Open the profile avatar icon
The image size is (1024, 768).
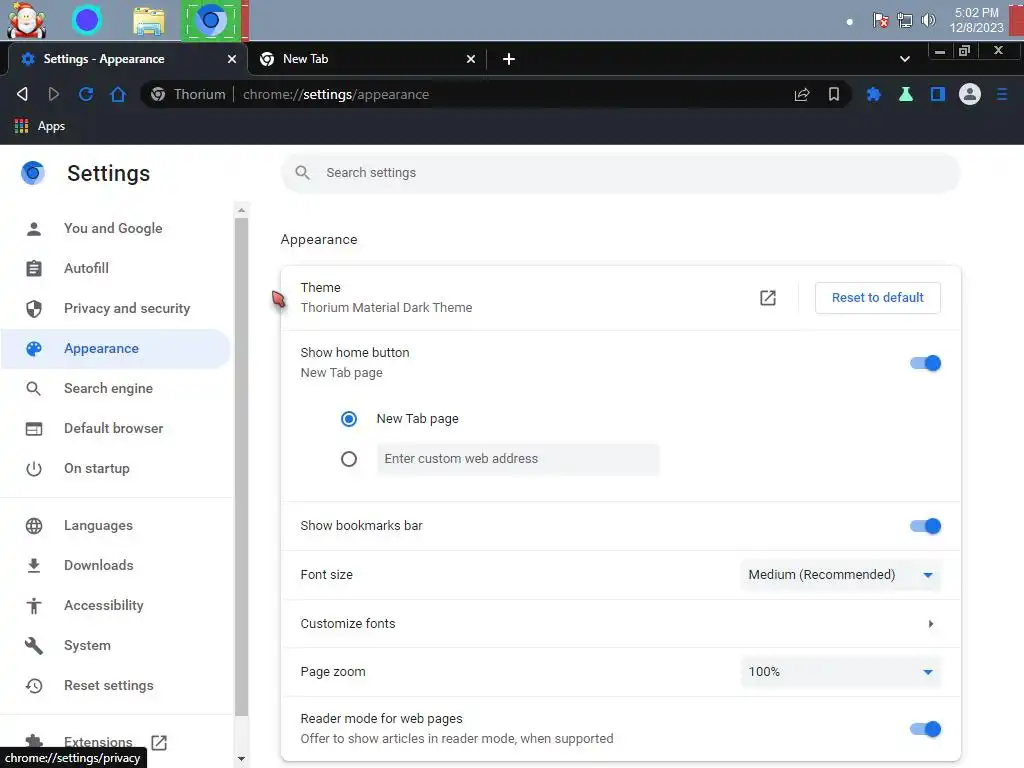point(970,94)
